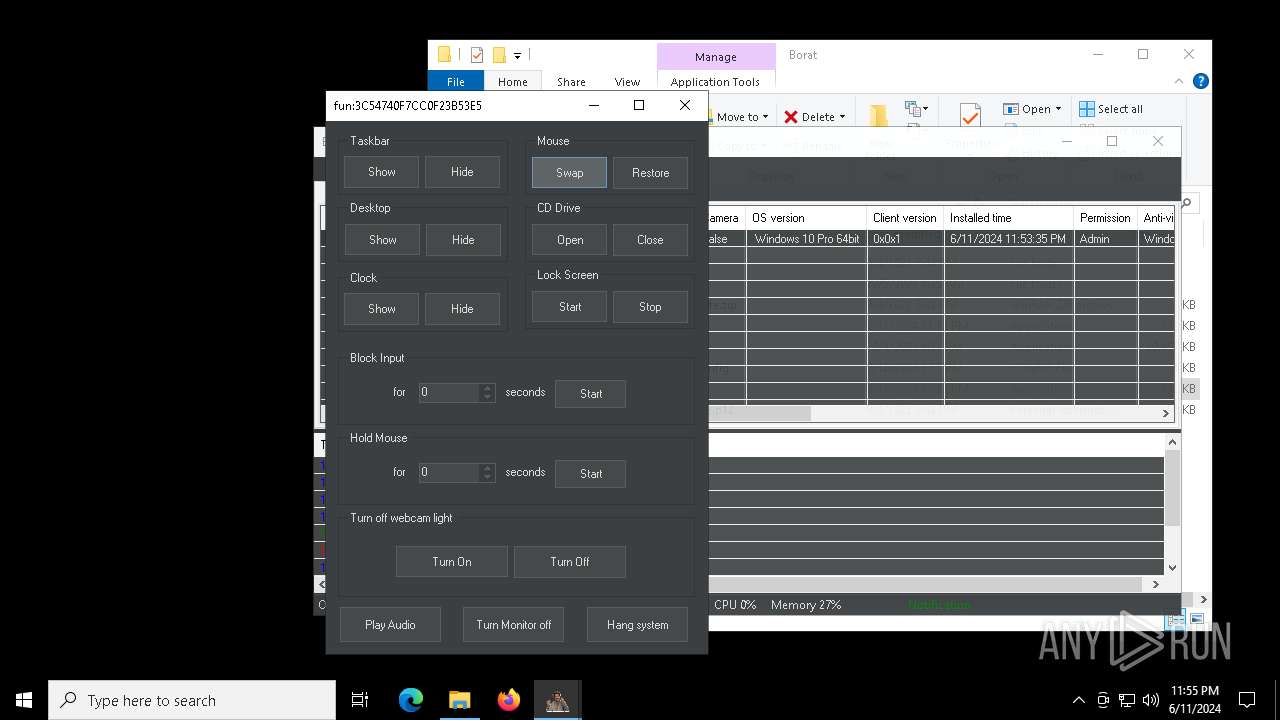The width and height of the screenshot is (1280, 720).
Task: Click the Block Input seconds field
Action: 448,392
